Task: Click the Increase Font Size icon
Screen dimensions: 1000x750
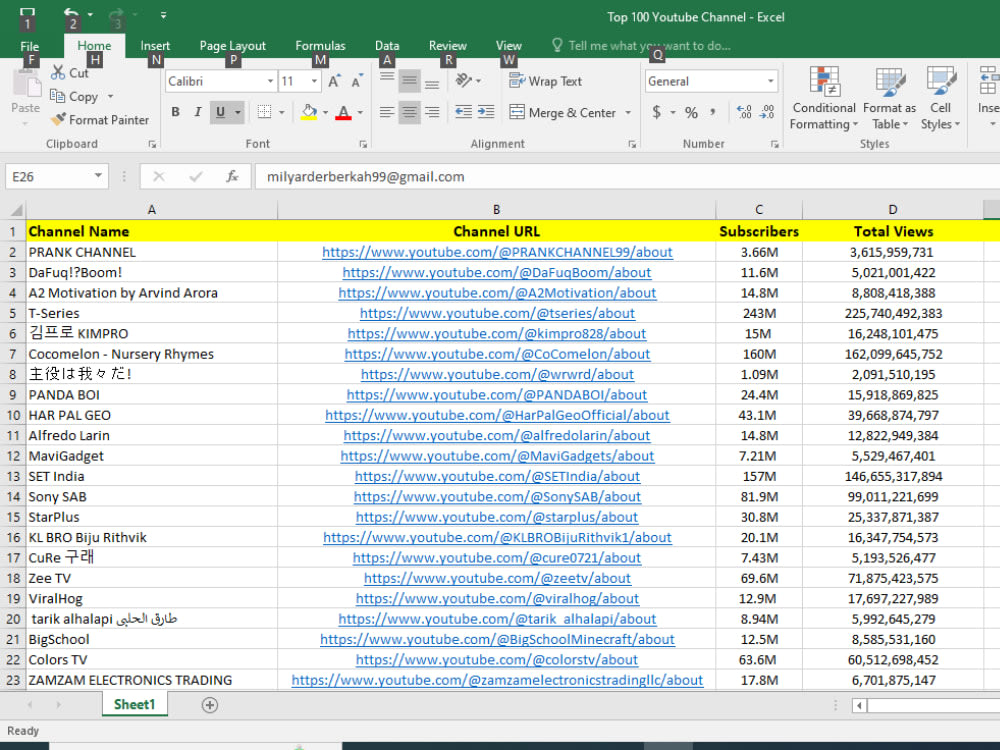Action: (x=334, y=81)
